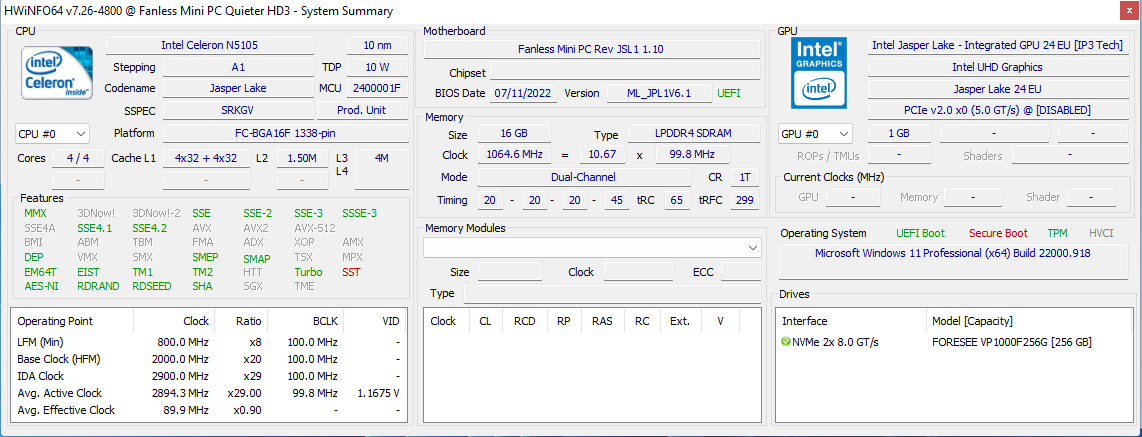Viewport: 1142px width, 437px height.
Task: Click the NVMe 2x 8.0 GT/s interface entry
Action: tap(835, 342)
